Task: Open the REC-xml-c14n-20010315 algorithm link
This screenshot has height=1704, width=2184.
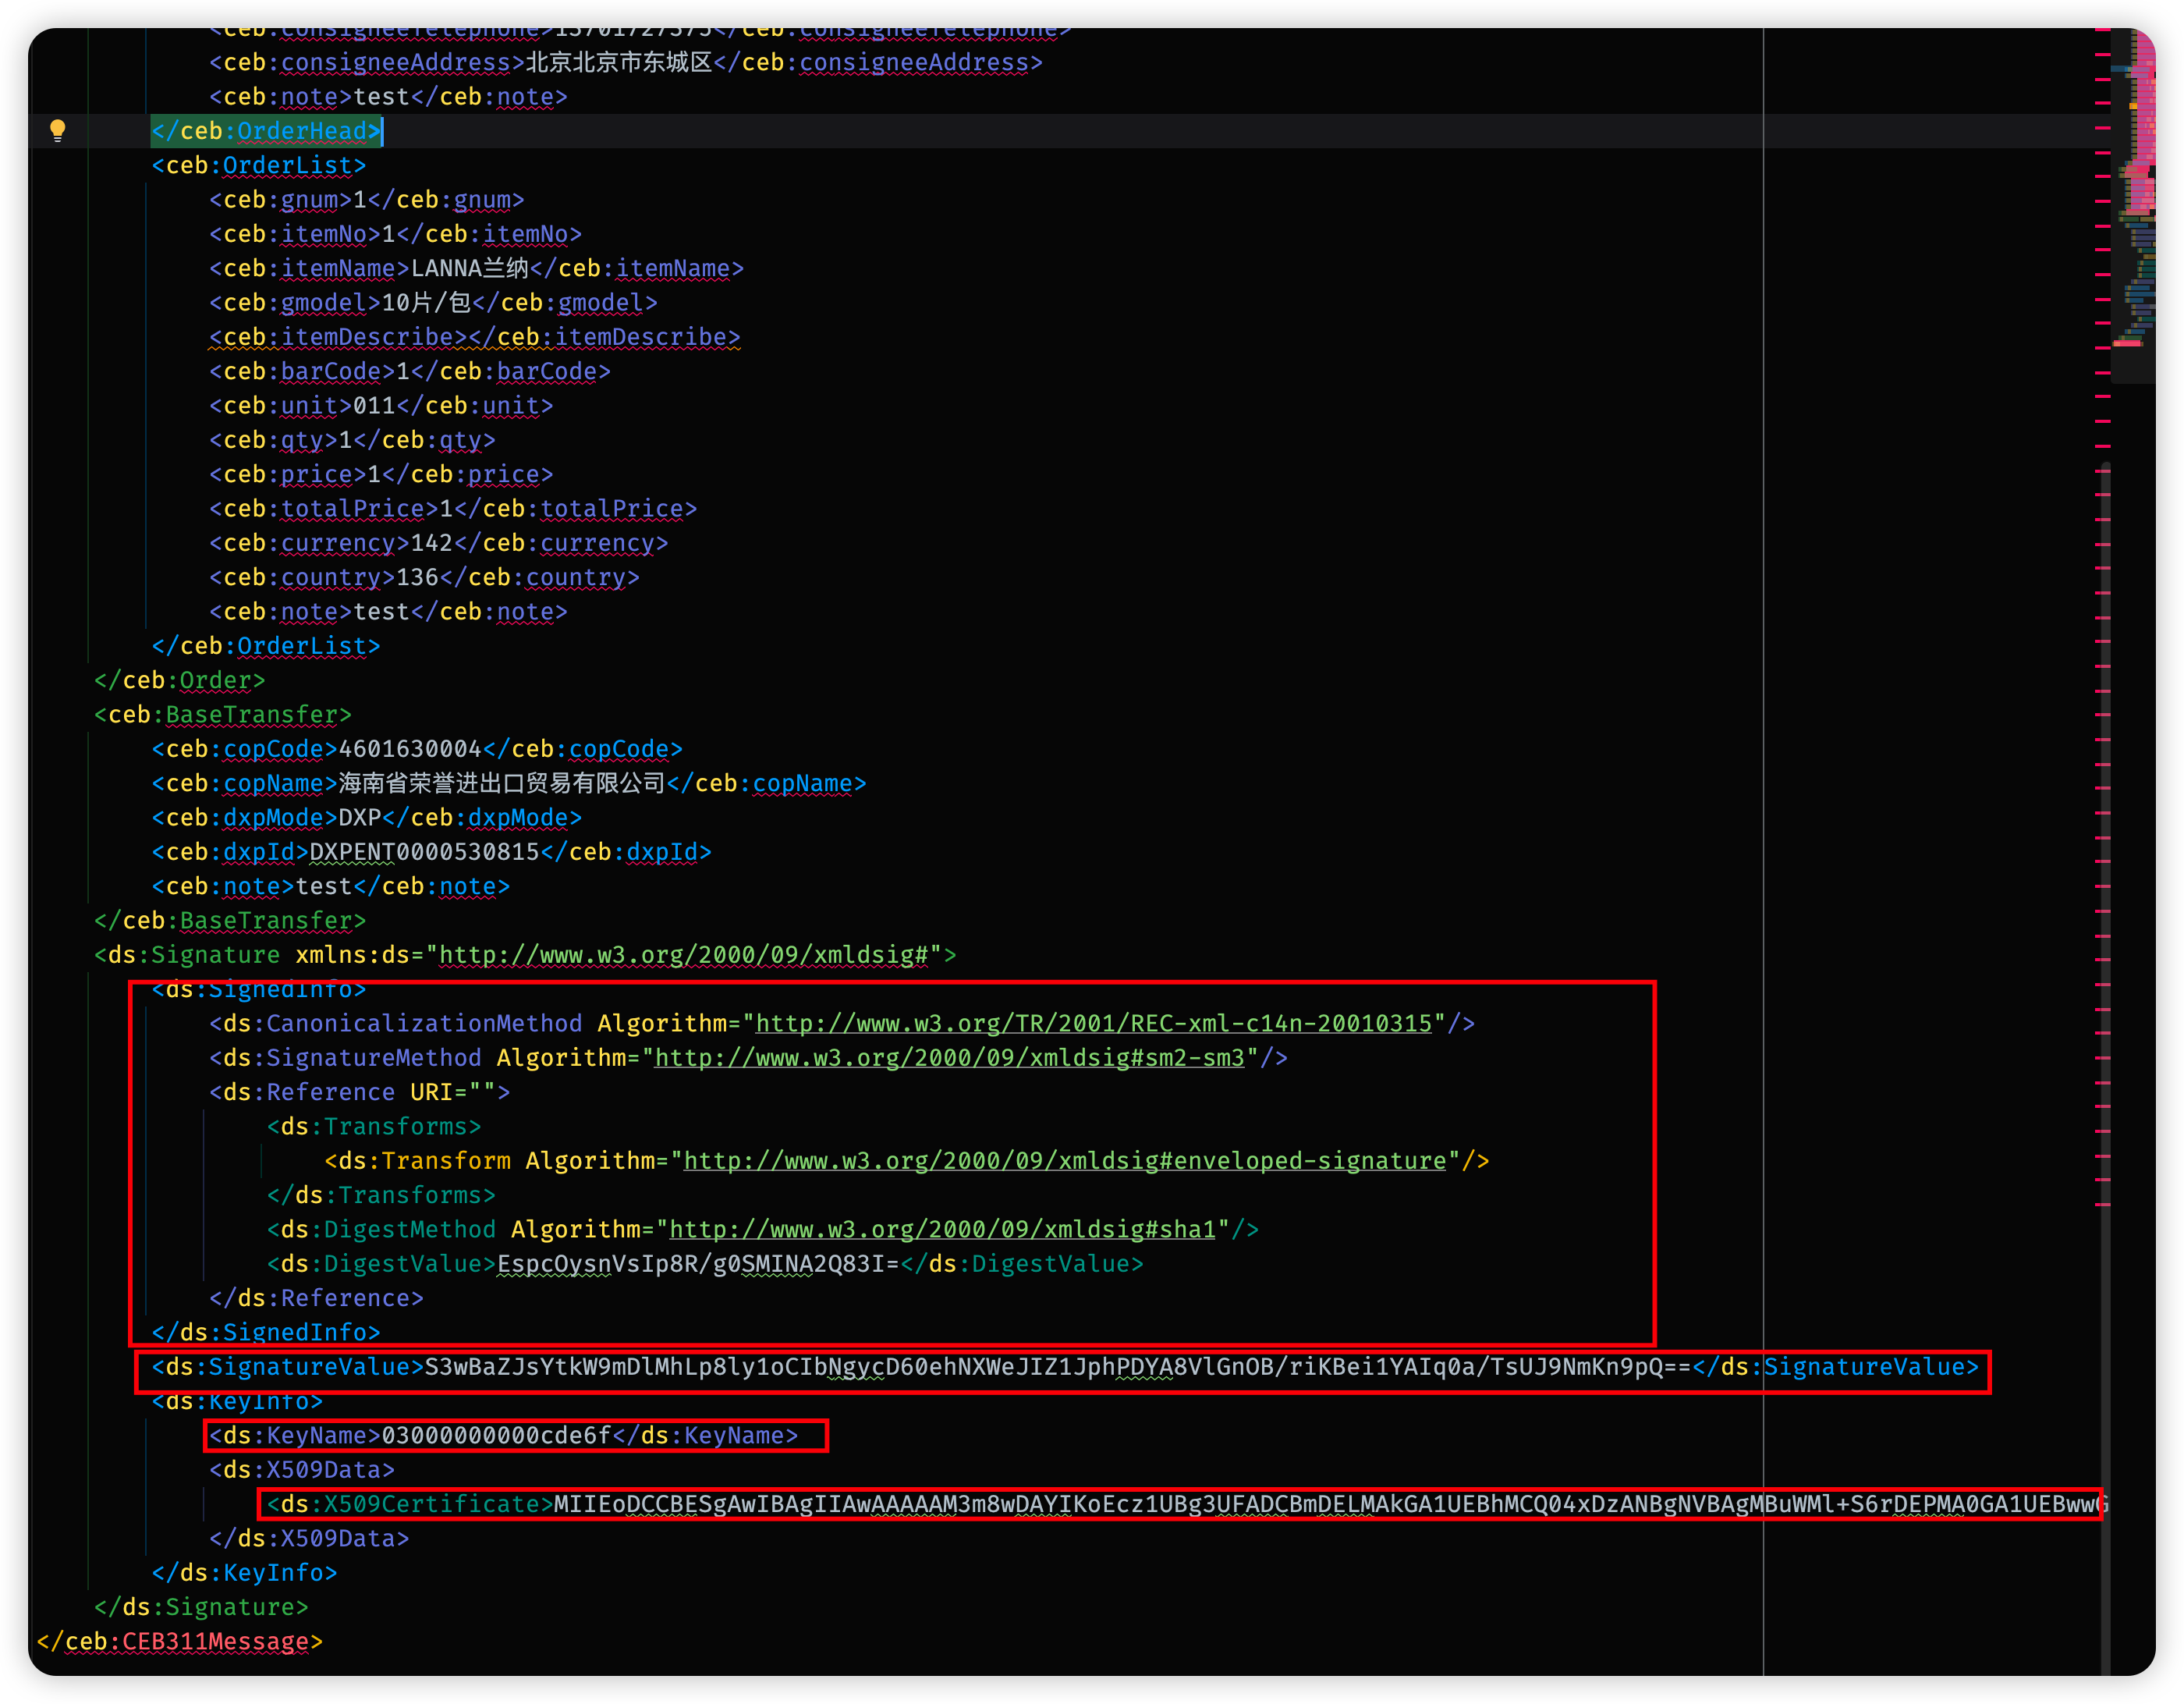Action: (x=1093, y=1024)
